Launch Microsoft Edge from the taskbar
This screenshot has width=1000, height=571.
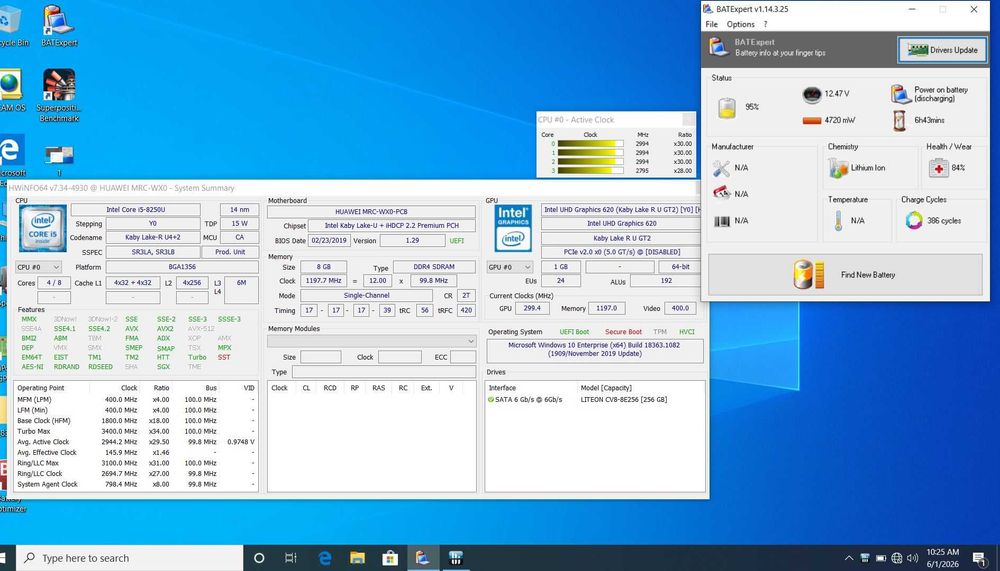pos(325,558)
